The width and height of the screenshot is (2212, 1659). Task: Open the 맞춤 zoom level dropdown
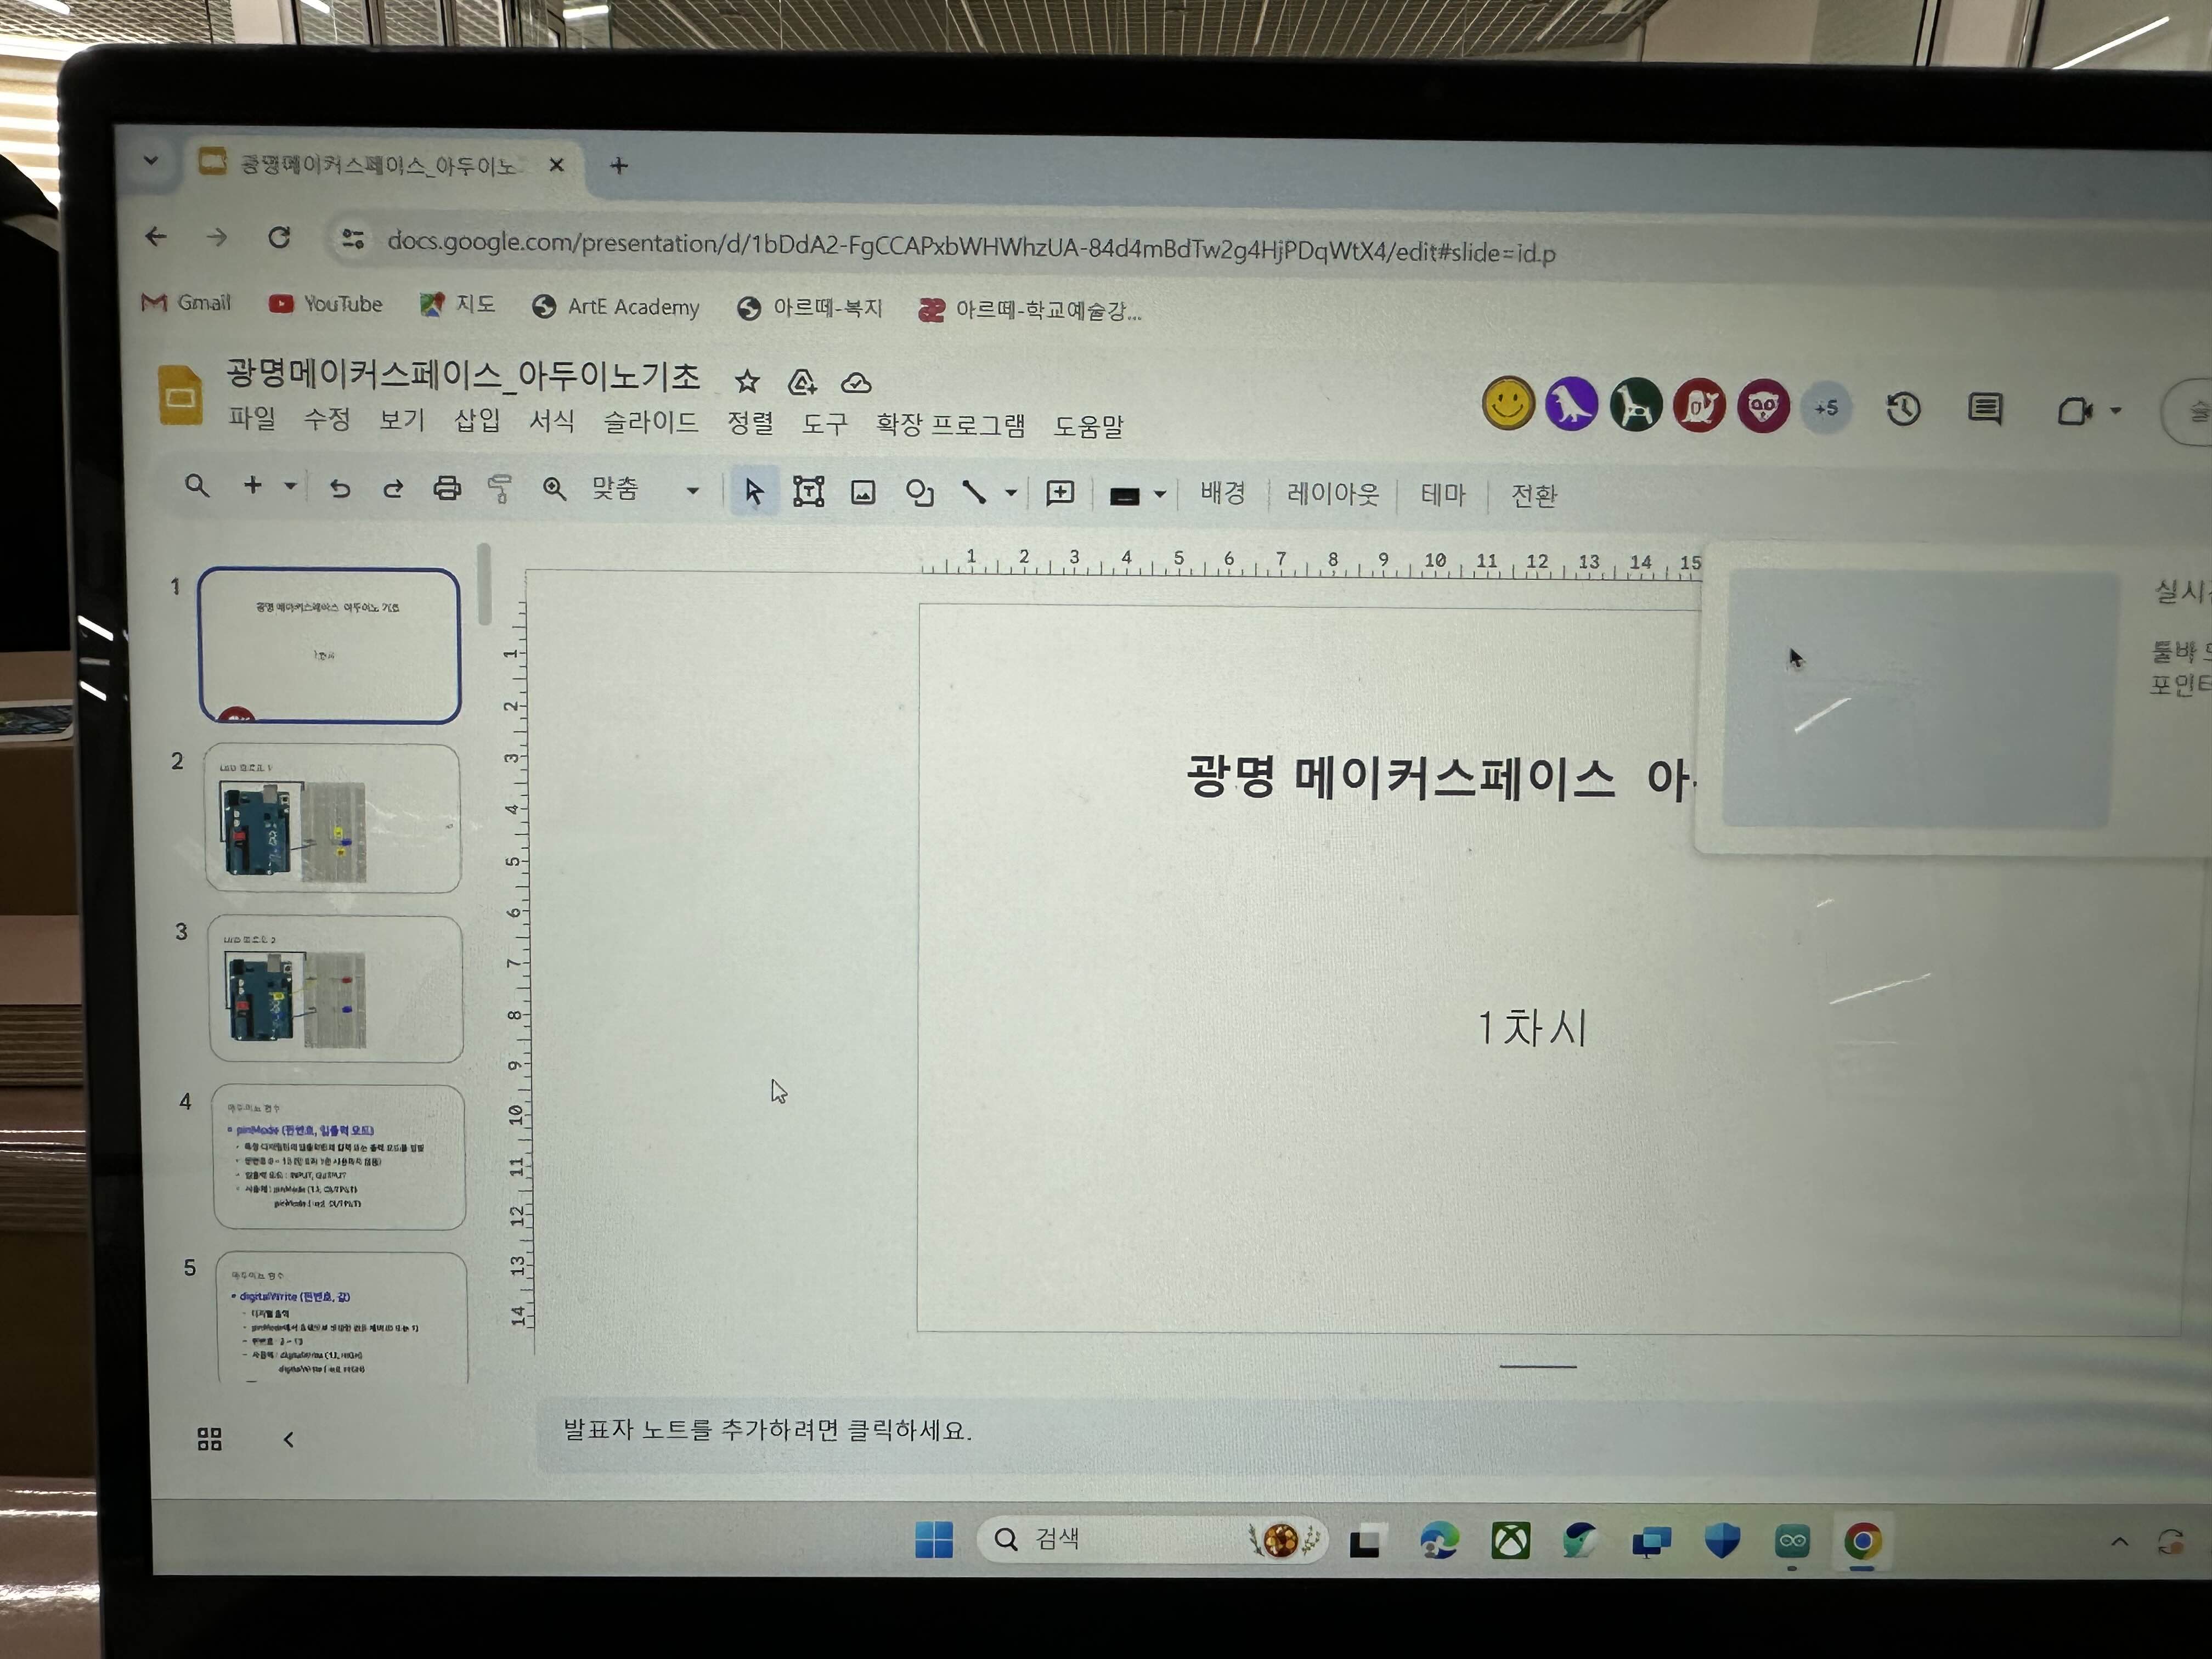(x=645, y=489)
